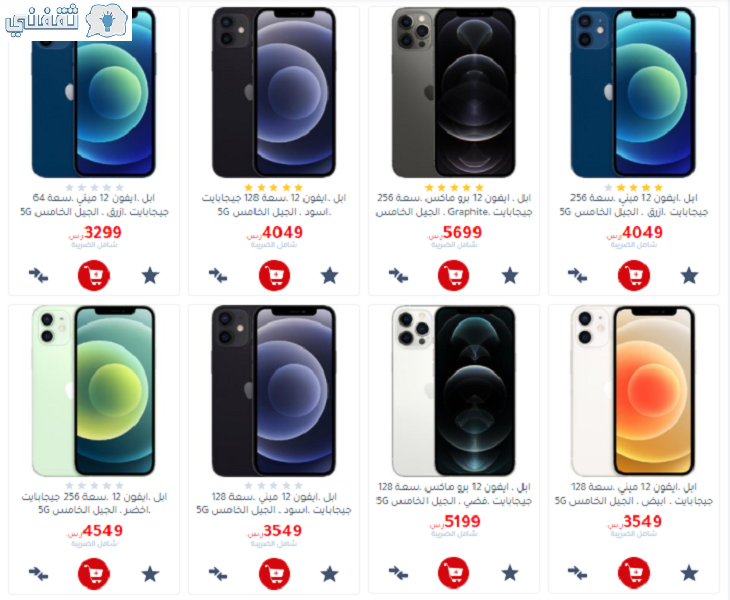The image size is (730, 600).
Task: Click compare arrows for 3549 white iPhone 12 mini
Action: [577, 573]
